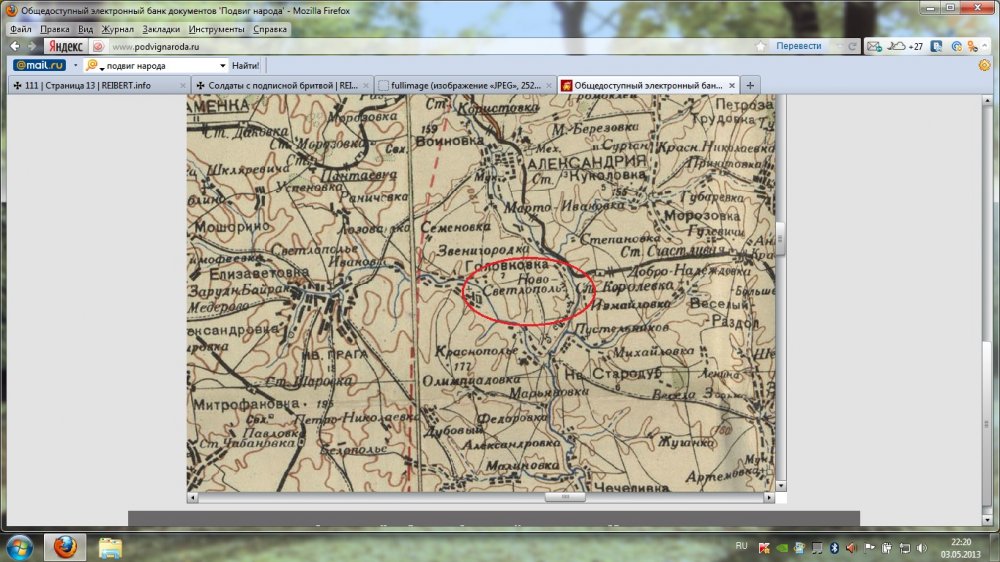This screenshot has width=1000, height=562.
Task: Open the orange settings gear on Mail.ru toolbar
Action: [x=985, y=65]
